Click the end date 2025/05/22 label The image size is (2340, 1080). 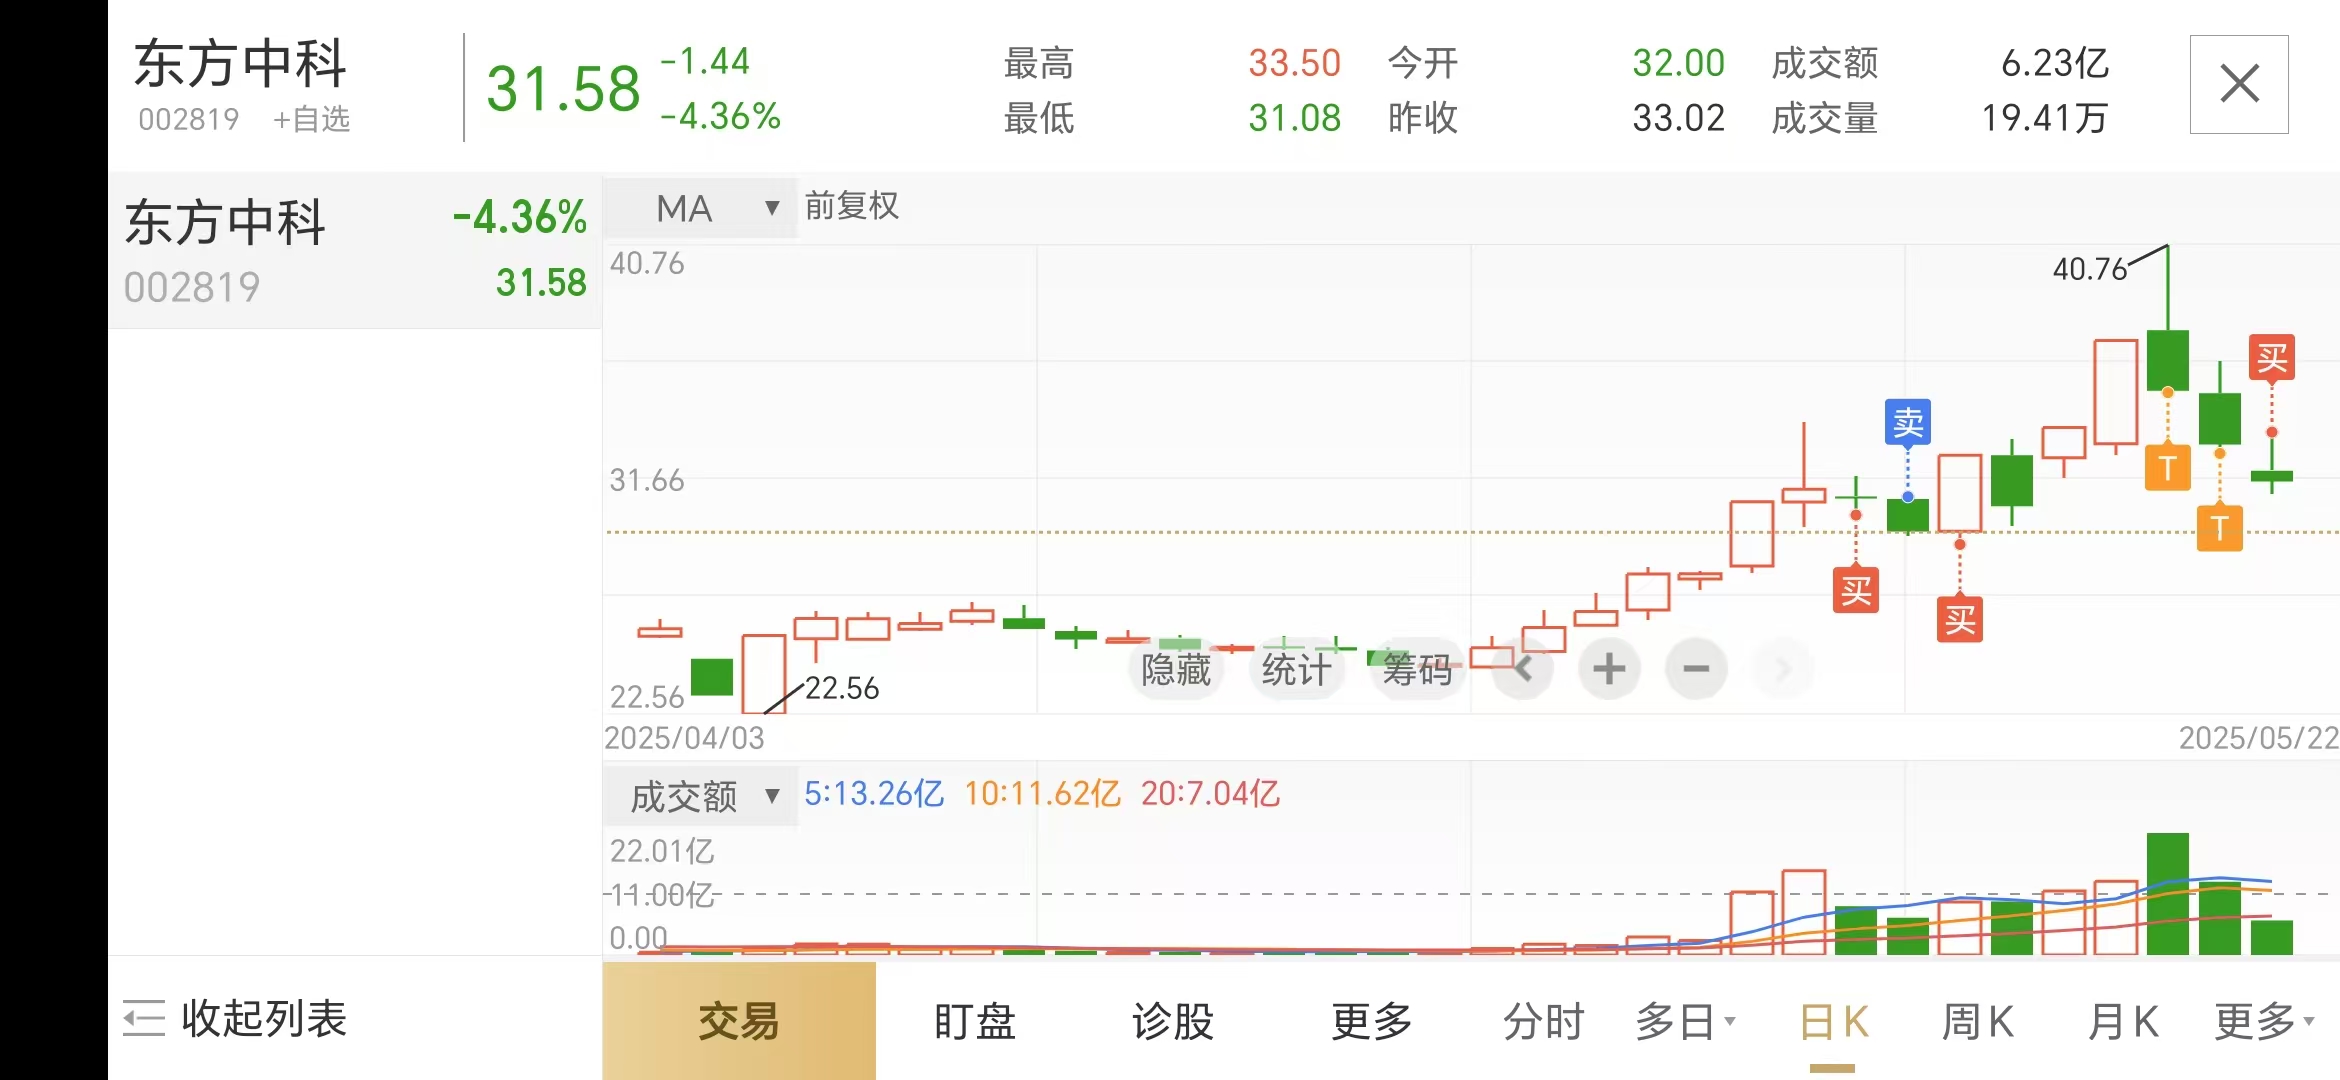click(2258, 738)
